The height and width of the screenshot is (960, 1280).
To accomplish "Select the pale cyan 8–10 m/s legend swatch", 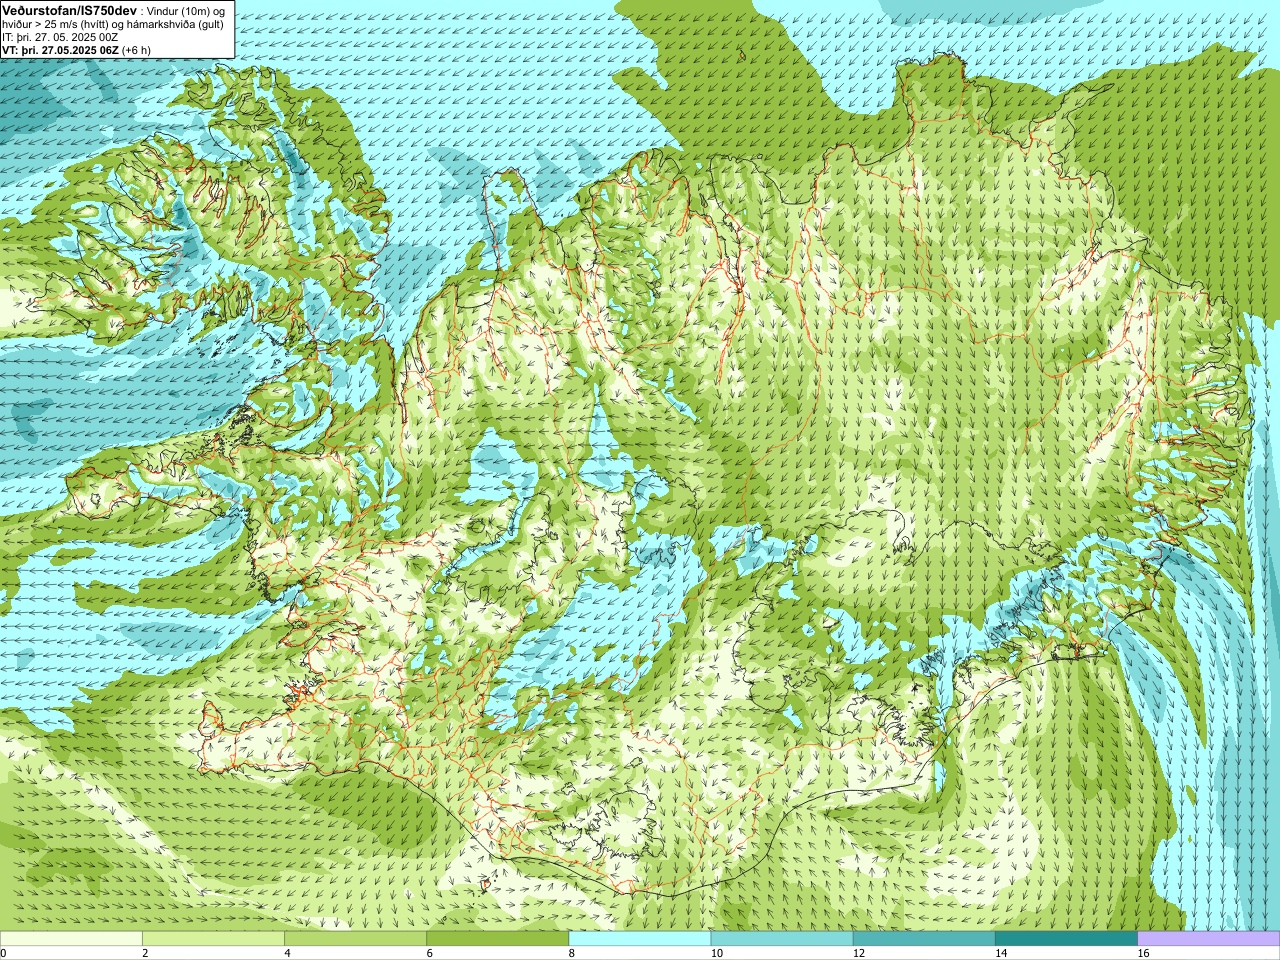I will 640,939.
